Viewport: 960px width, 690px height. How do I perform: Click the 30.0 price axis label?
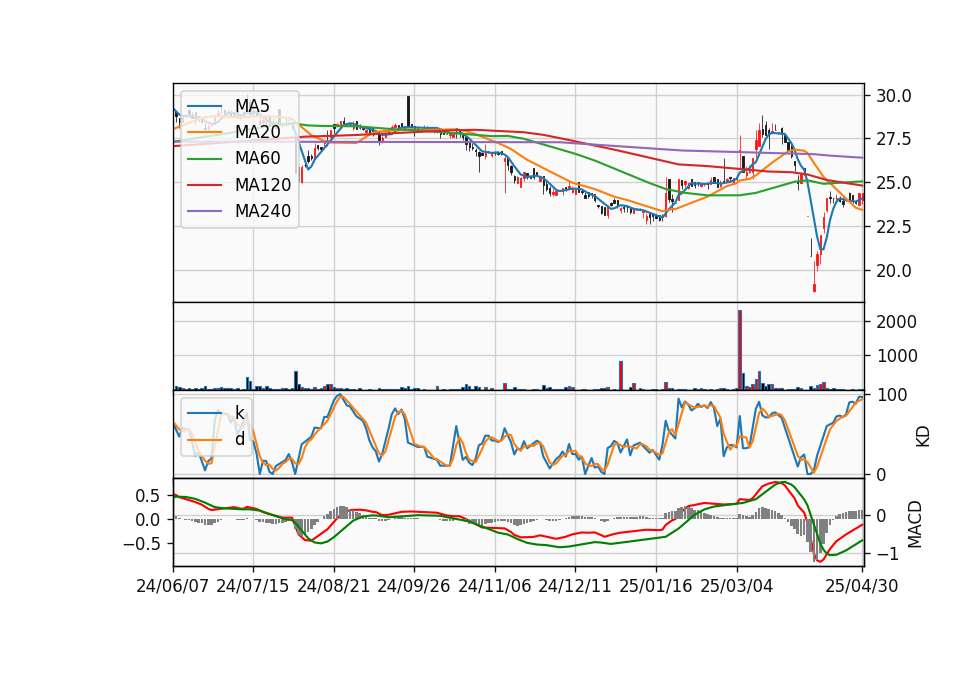point(894,96)
